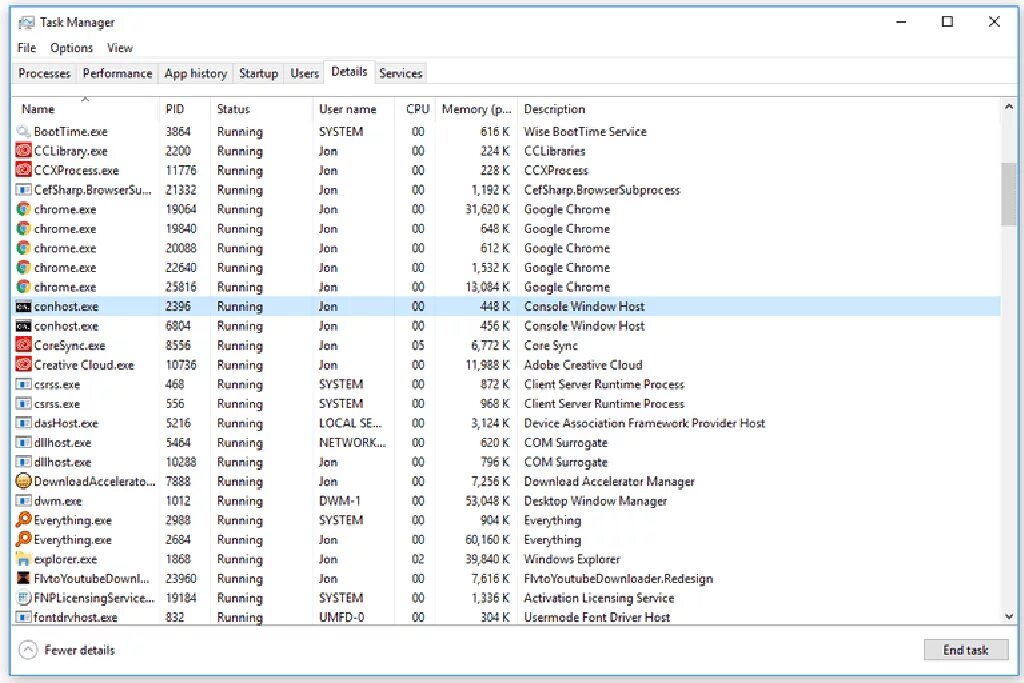Click the End task button

tap(965, 650)
